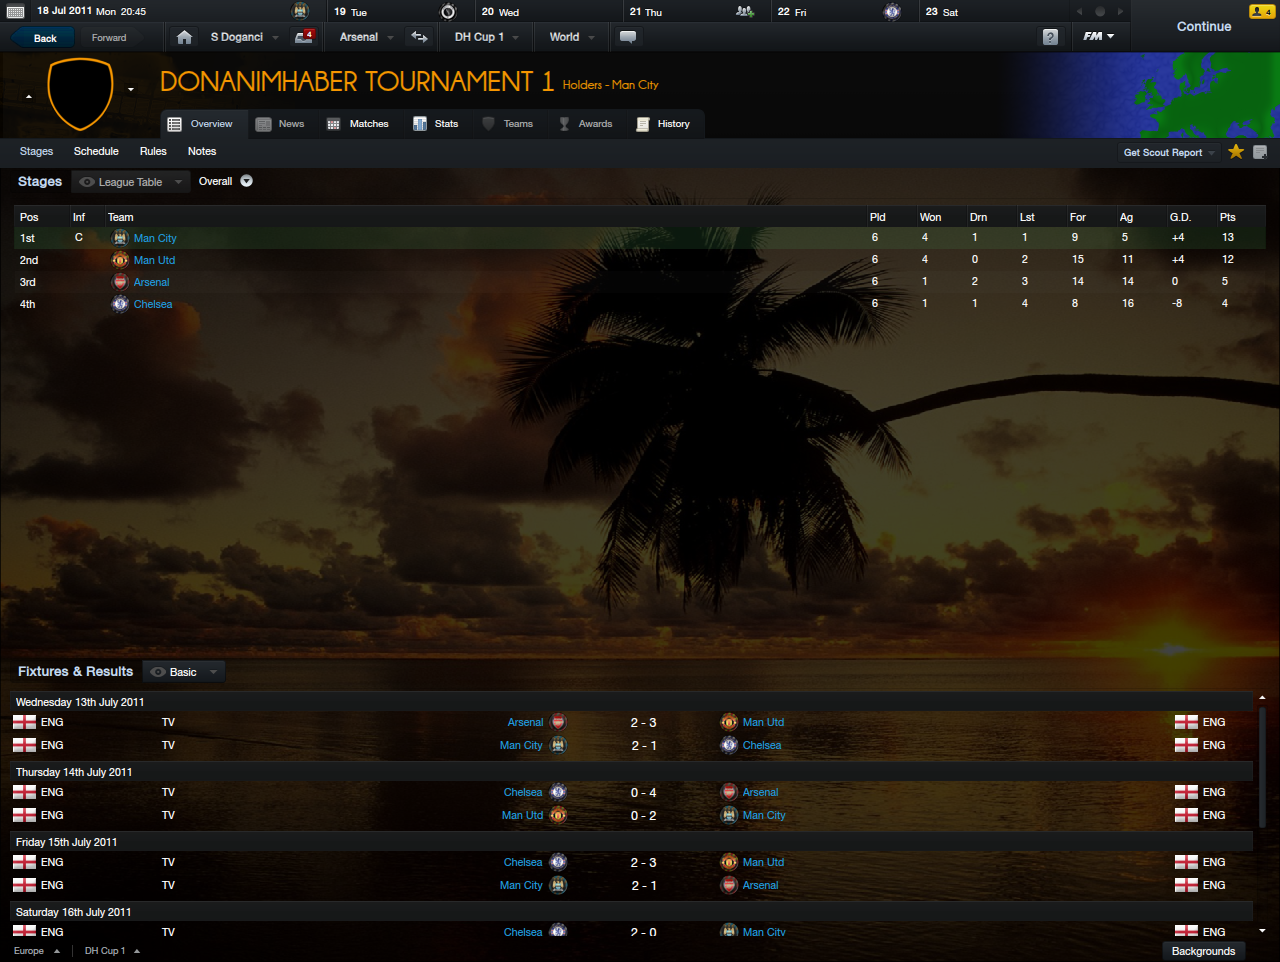Viewport: 1280px width, 962px height.
Task: Click the Man City badge in 0-2 fixture
Action: tap(729, 815)
